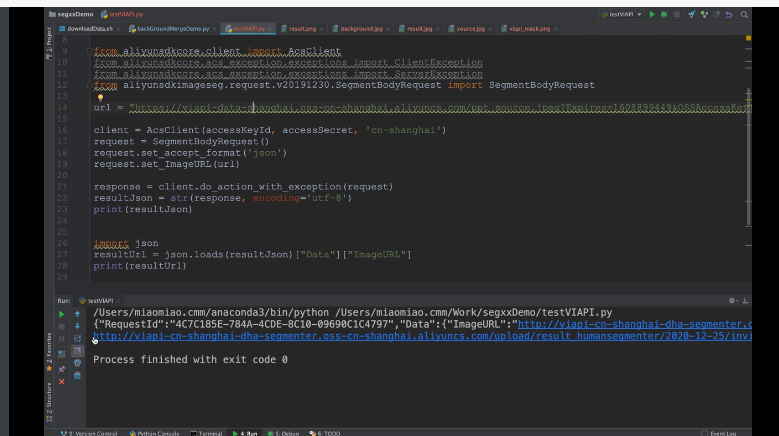The height and width of the screenshot is (436, 779).
Task: Collapse the import block at line 9
Action: 89,51
